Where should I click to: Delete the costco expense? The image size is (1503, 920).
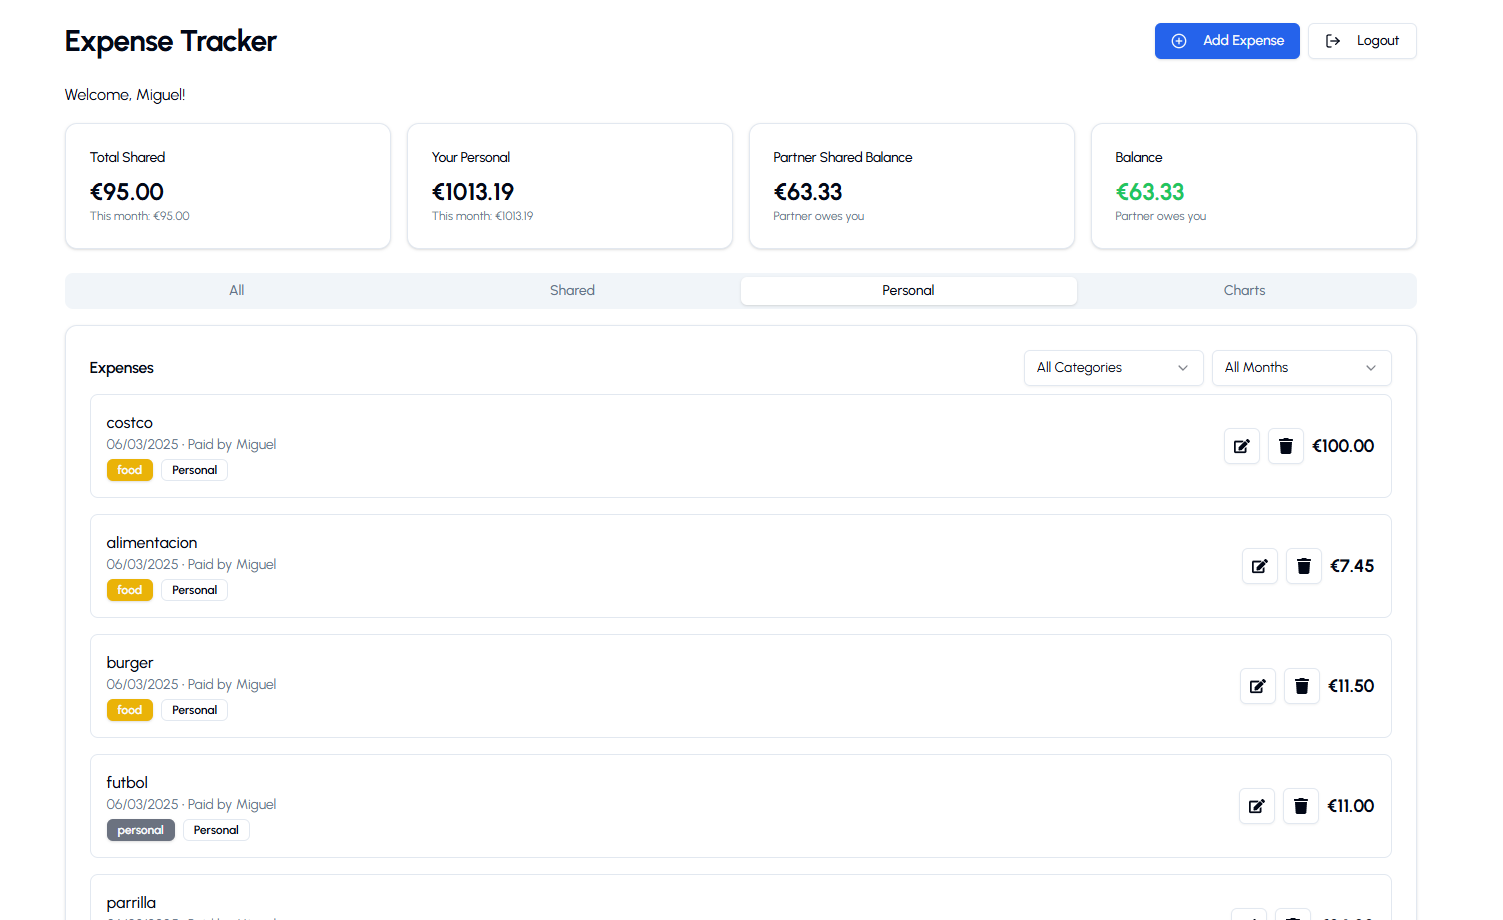coord(1286,446)
